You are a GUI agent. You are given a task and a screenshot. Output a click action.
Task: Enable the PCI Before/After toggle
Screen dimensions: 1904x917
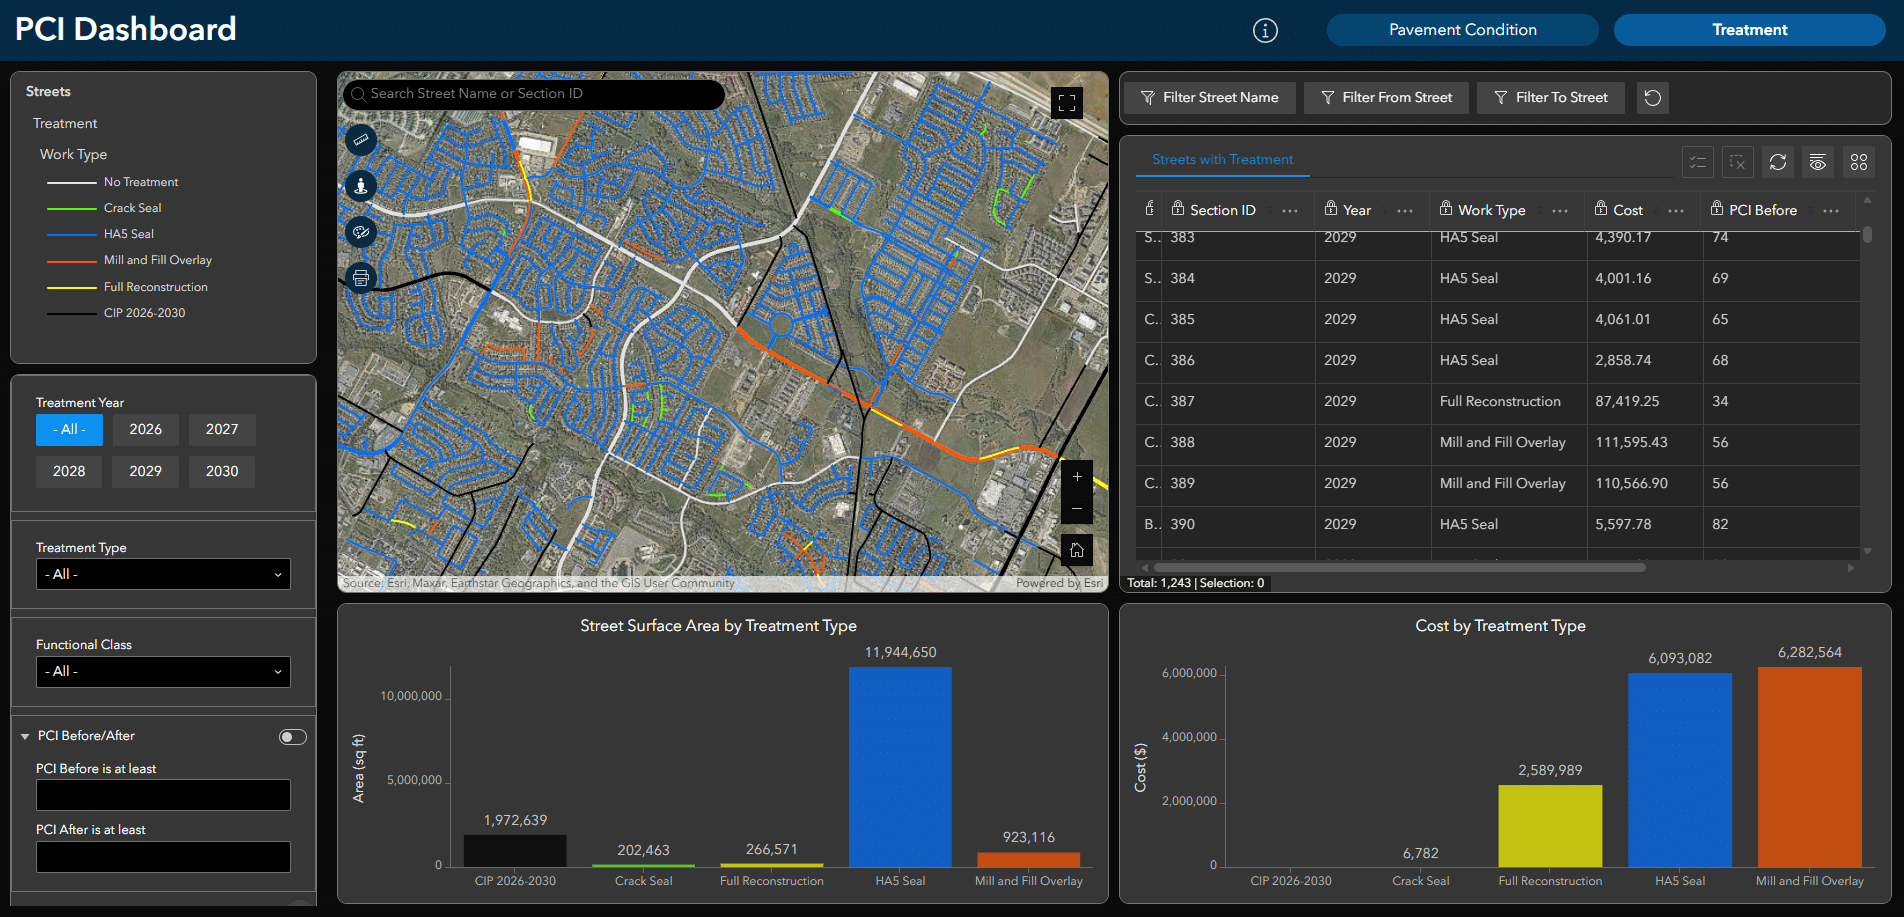pos(292,736)
